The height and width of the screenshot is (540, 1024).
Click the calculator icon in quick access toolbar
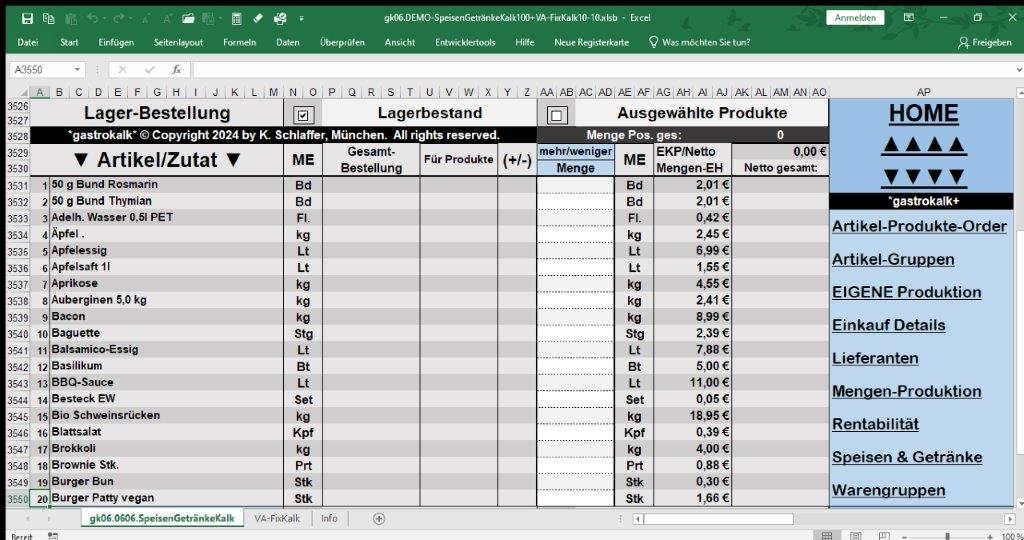(x=235, y=18)
